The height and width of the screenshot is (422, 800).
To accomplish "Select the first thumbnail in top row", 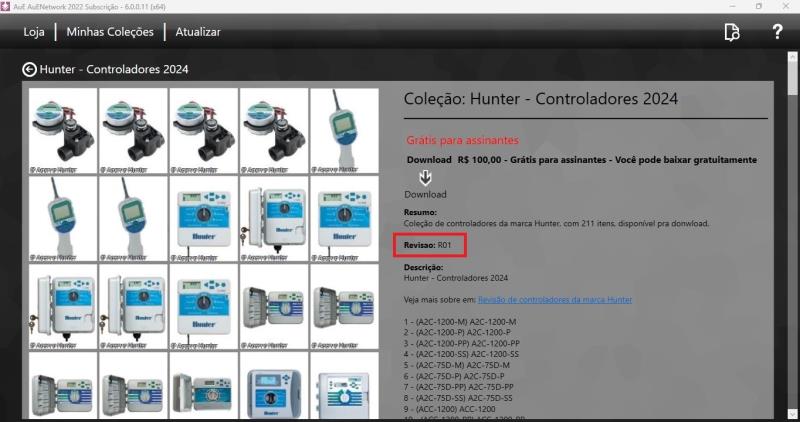I will coord(63,131).
